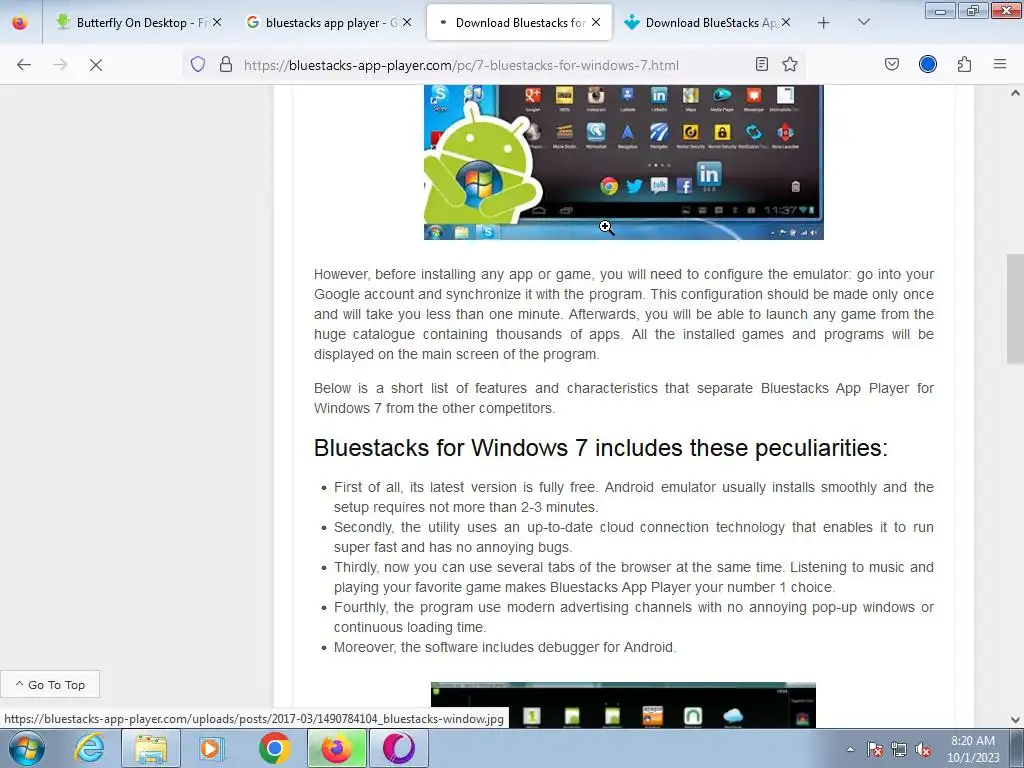Open the Firefox account menu
The image size is (1024, 768).
point(928,64)
